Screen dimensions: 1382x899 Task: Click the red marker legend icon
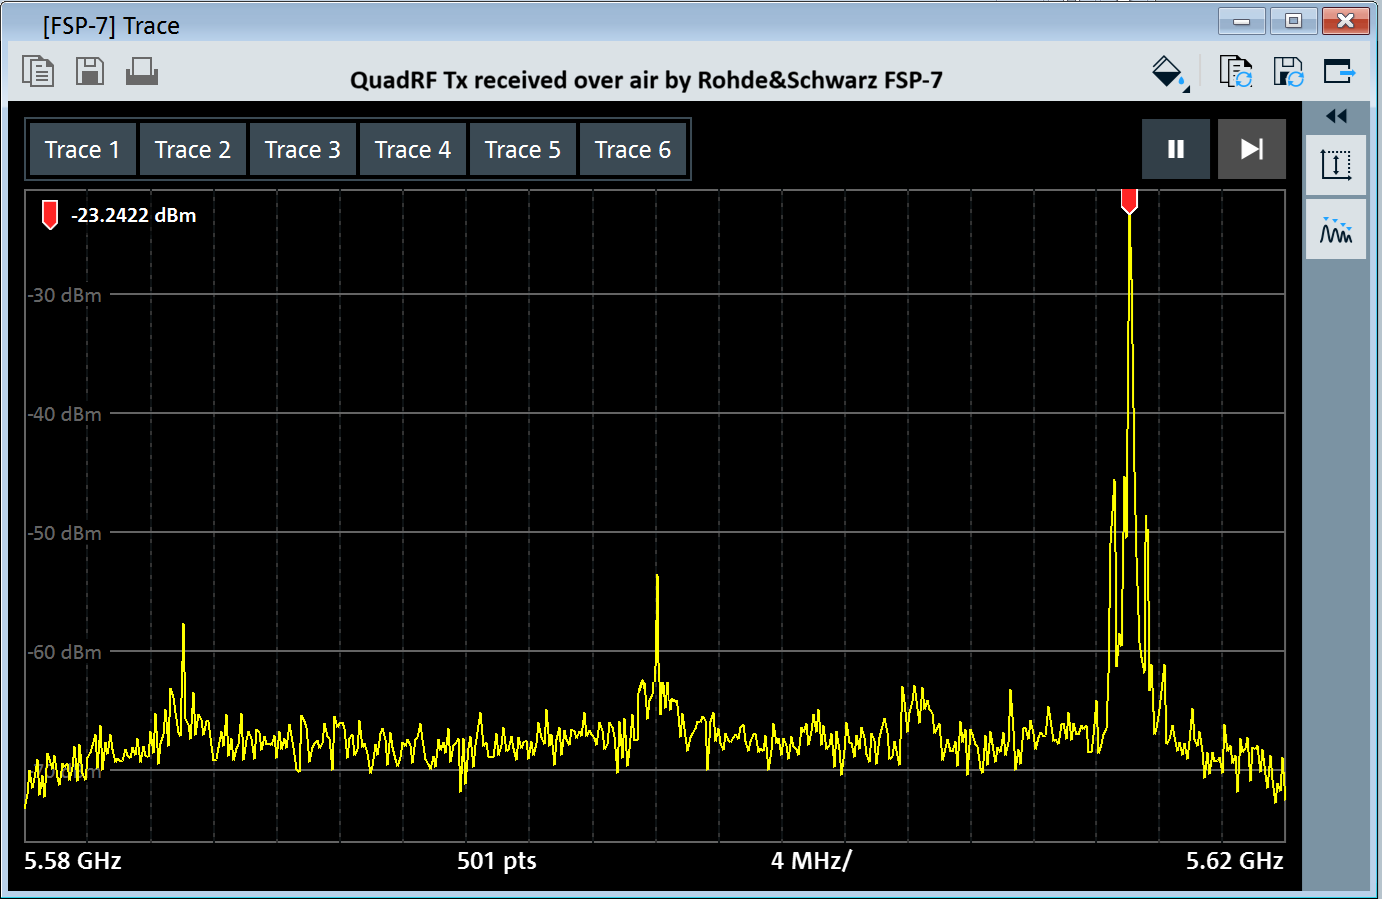(50, 215)
